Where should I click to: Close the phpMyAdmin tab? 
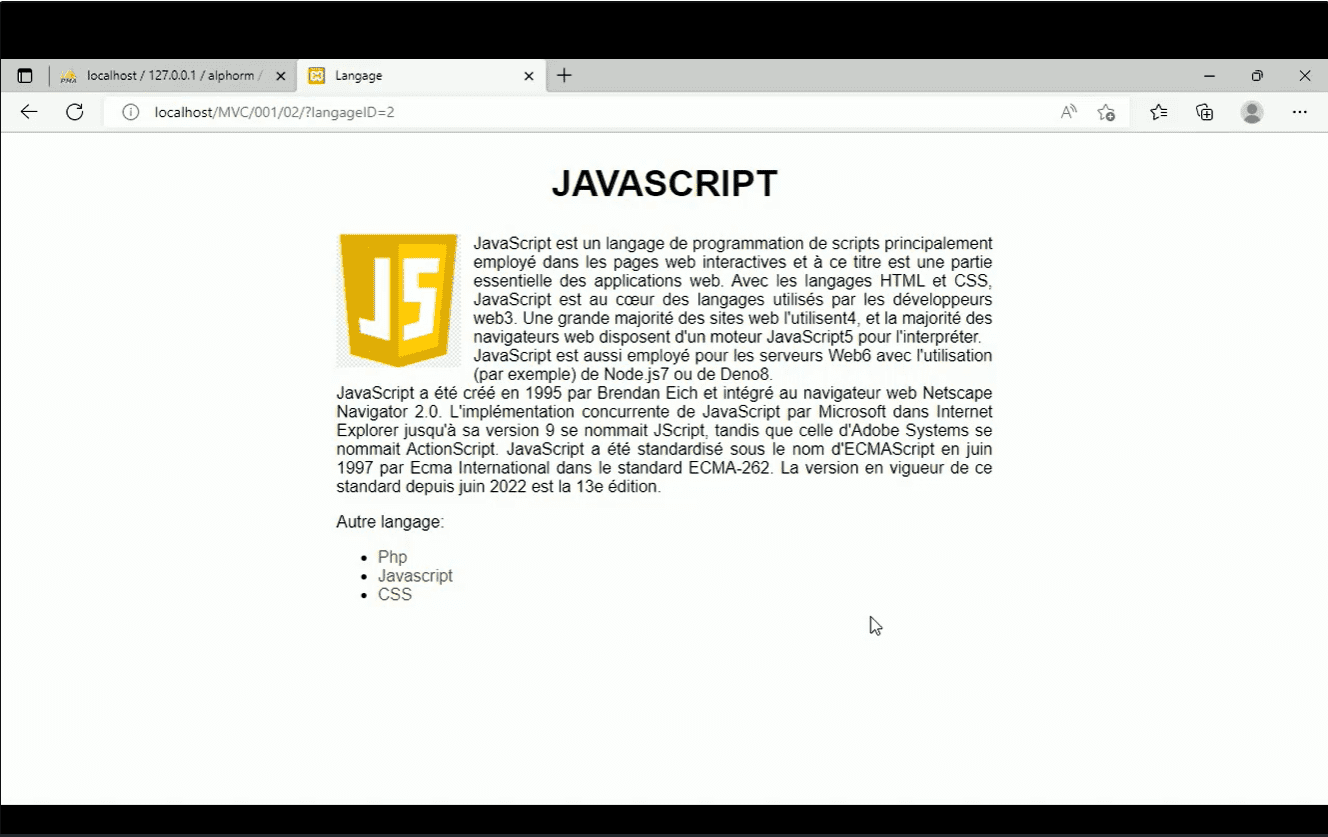click(x=281, y=74)
